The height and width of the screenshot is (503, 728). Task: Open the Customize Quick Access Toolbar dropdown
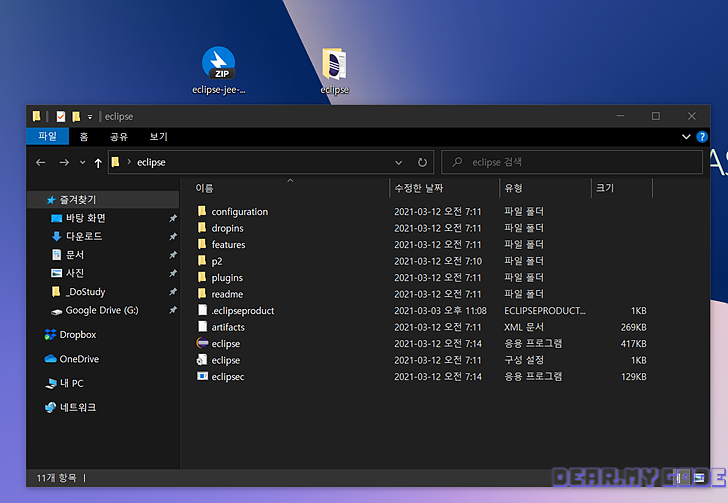click(x=90, y=117)
